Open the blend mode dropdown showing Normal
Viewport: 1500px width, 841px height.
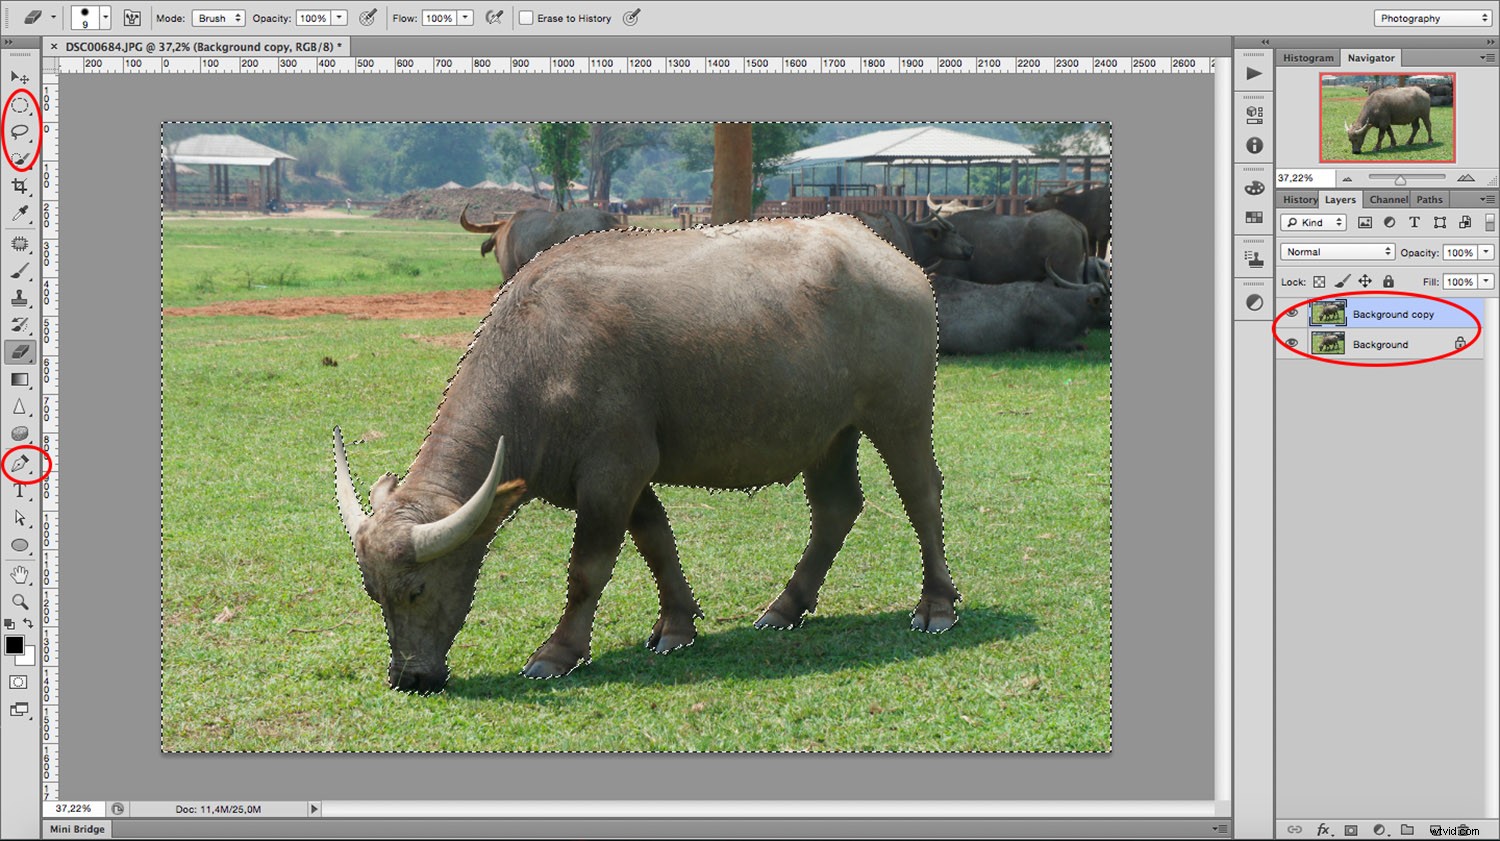click(1336, 251)
